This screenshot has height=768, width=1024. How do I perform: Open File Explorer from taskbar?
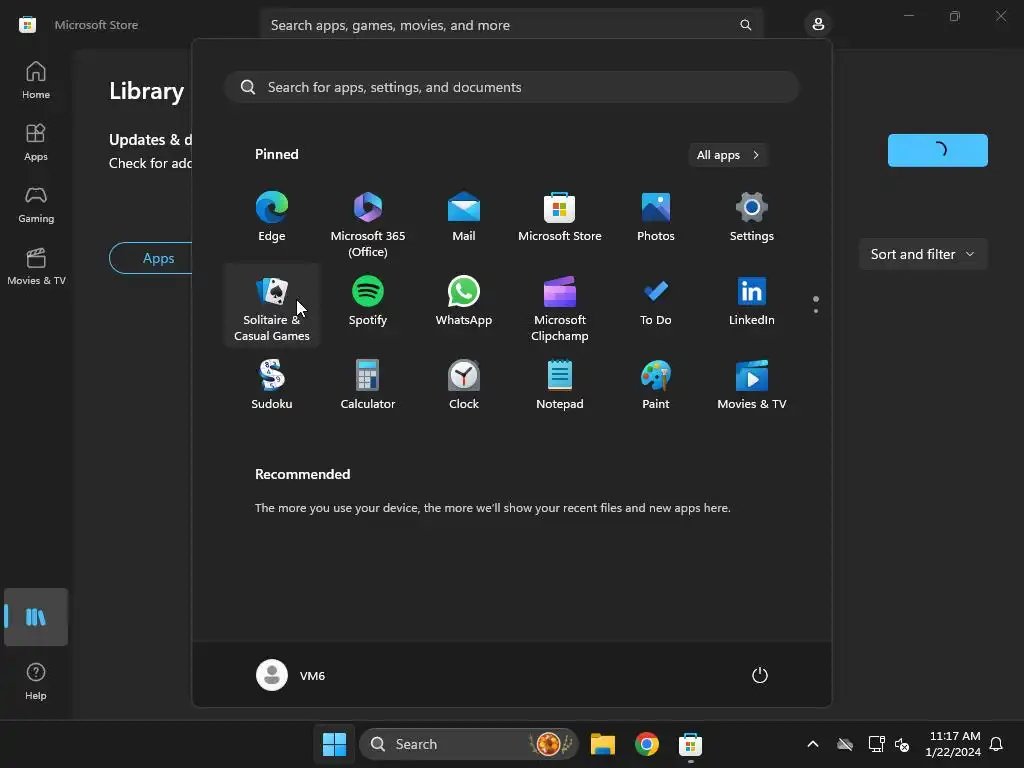pos(603,744)
